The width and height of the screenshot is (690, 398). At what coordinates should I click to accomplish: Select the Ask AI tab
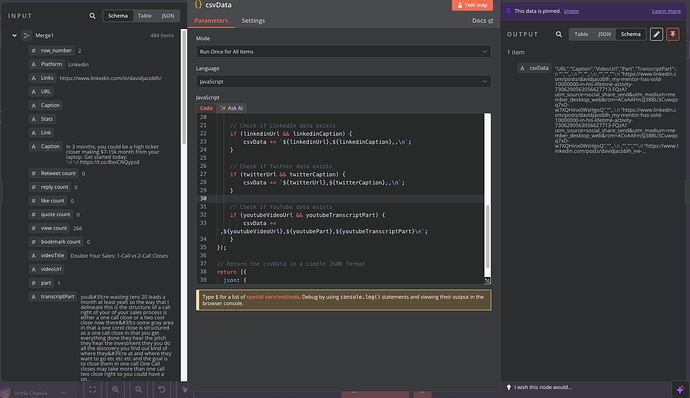pos(231,108)
